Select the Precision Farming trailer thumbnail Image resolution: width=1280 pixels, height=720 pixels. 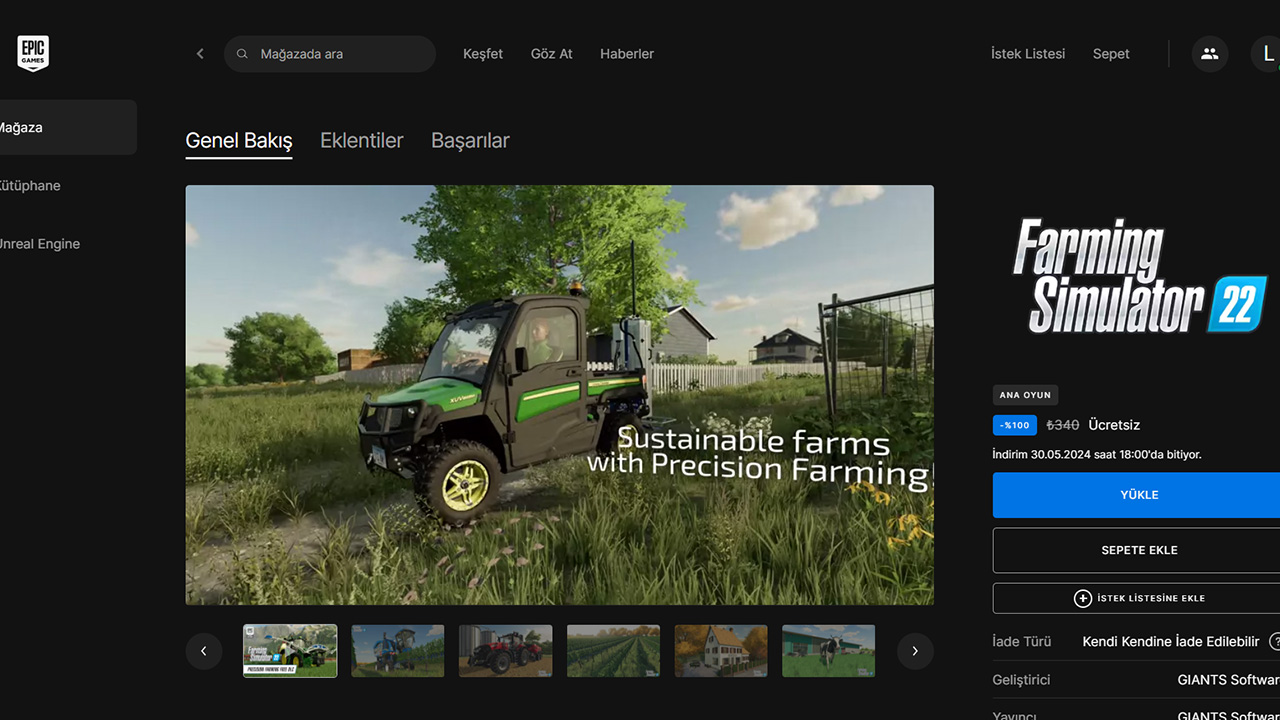coord(290,651)
